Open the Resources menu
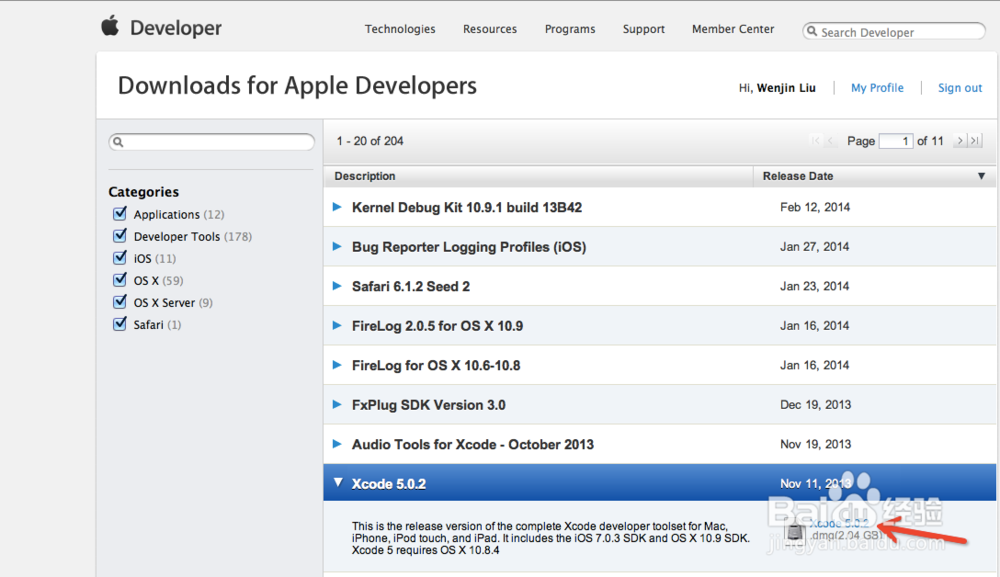Image resolution: width=1000 pixels, height=577 pixels. click(x=490, y=29)
